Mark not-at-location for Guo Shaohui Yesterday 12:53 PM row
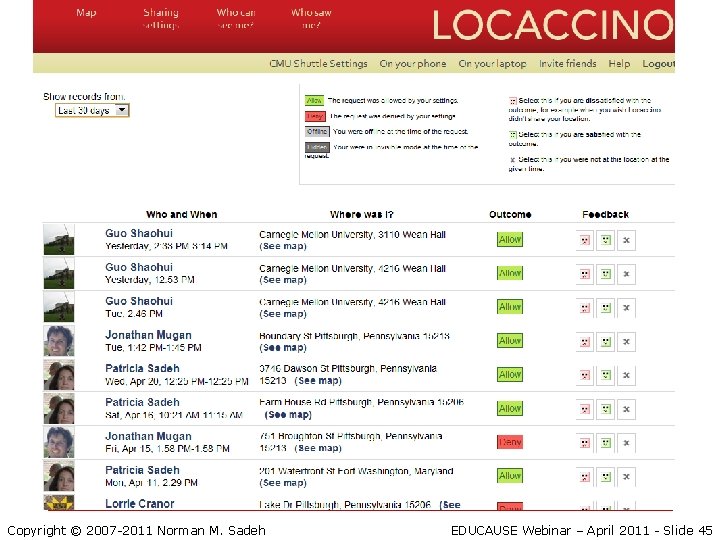 click(x=626, y=274)
